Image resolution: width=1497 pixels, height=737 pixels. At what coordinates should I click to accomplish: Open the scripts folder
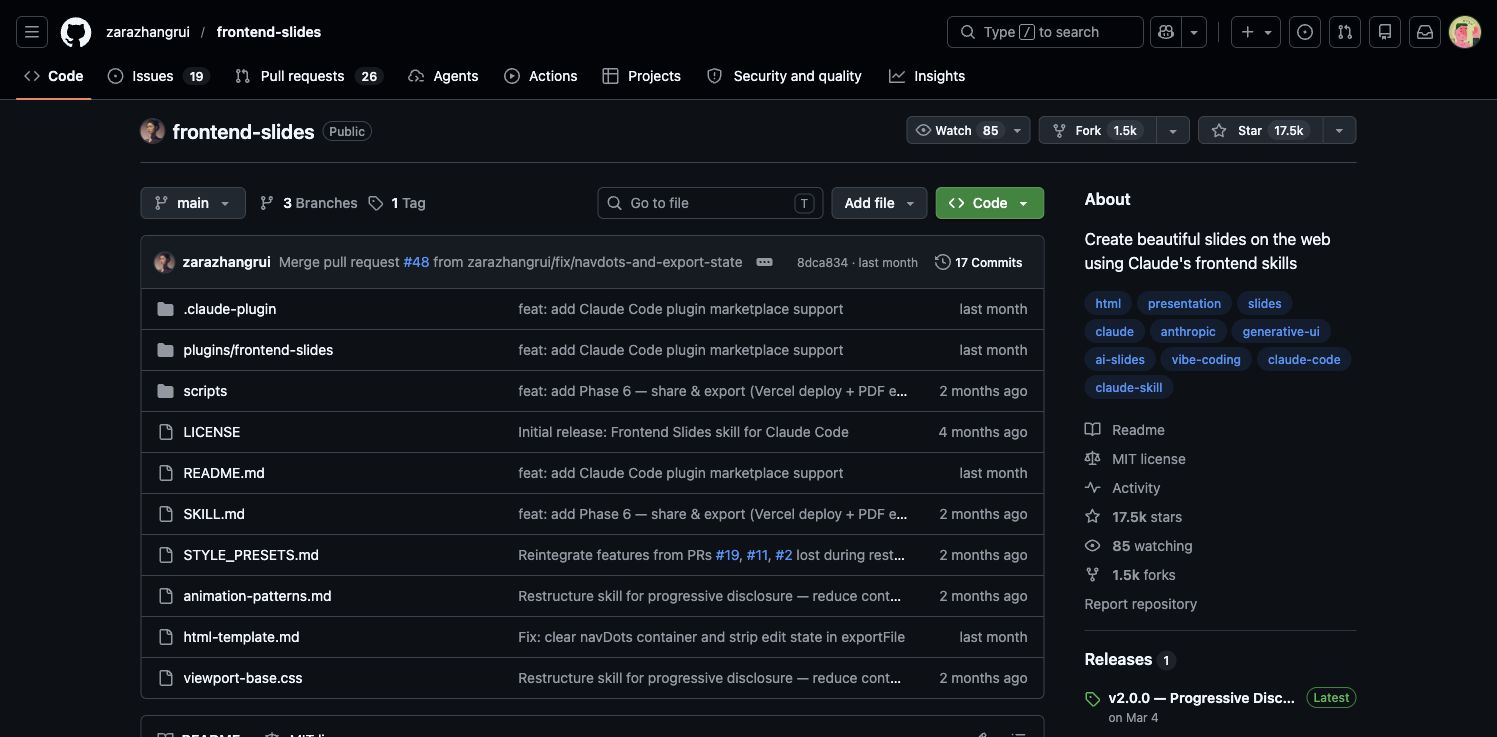pos(205,391)
